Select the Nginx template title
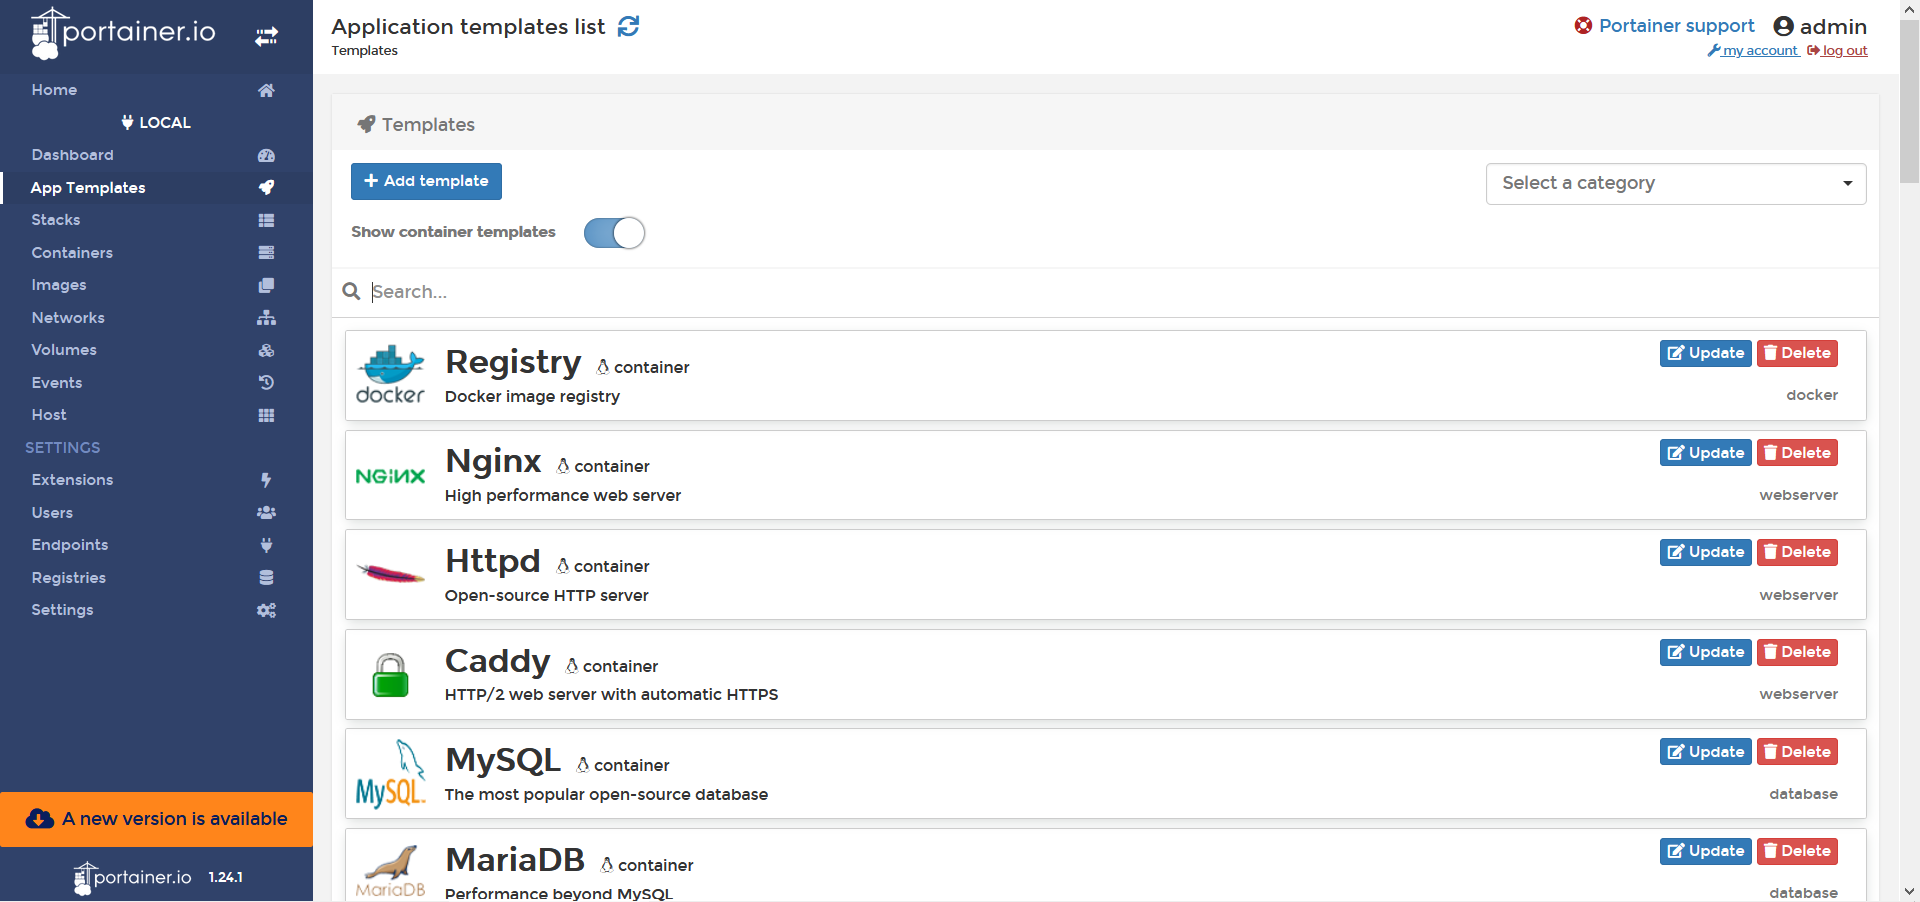Viewport: 1920px width, 902px height. 493,461
